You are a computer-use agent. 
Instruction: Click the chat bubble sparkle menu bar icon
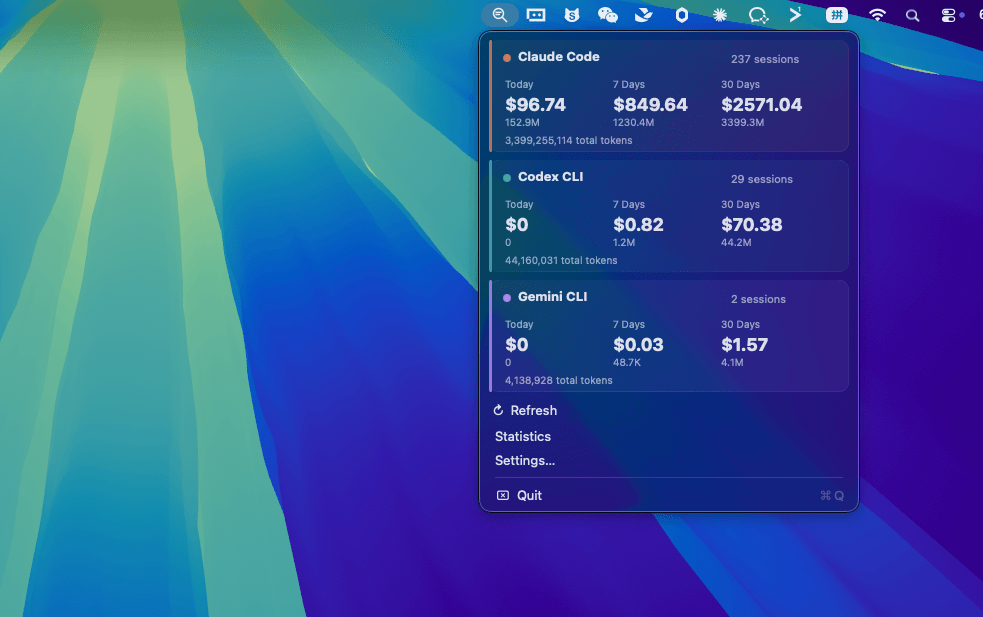(758, 15)
